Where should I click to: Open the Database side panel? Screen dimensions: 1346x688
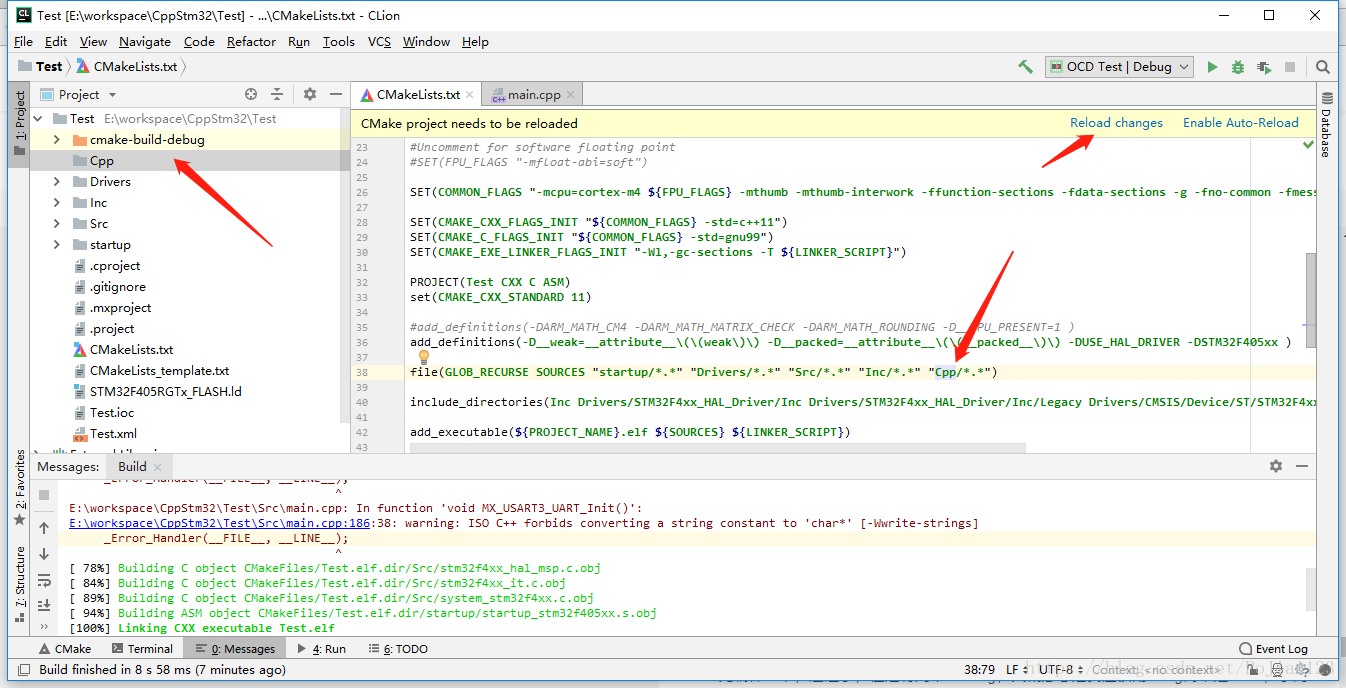[1326, 125]
